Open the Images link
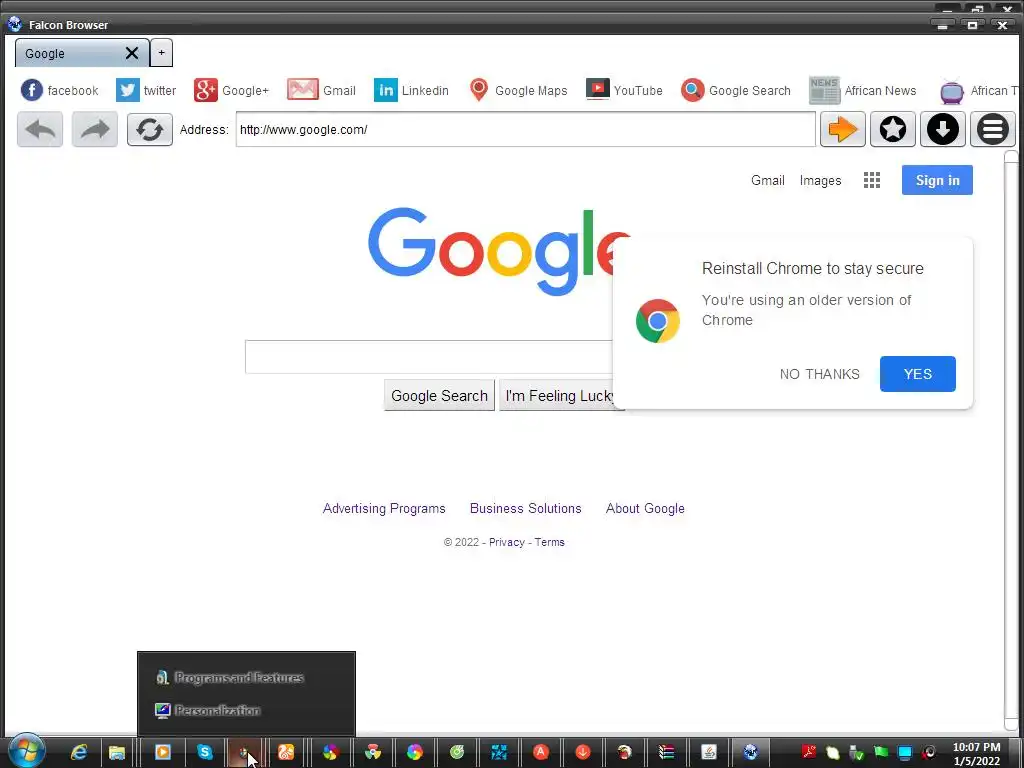The width and height of the screenshot is (1024, 768). pos(820,180)
